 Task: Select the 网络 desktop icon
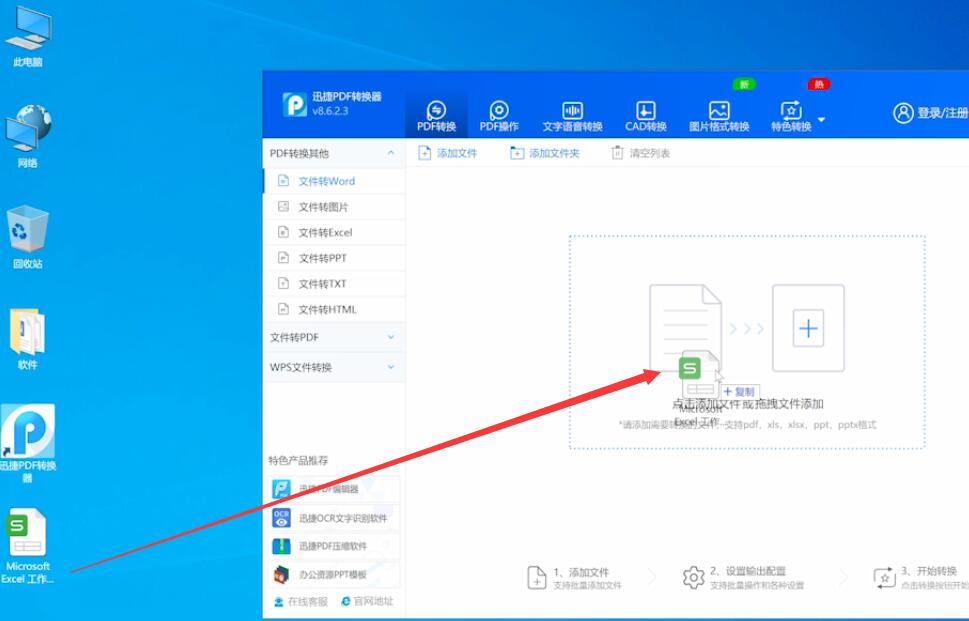tap(28, 136)
